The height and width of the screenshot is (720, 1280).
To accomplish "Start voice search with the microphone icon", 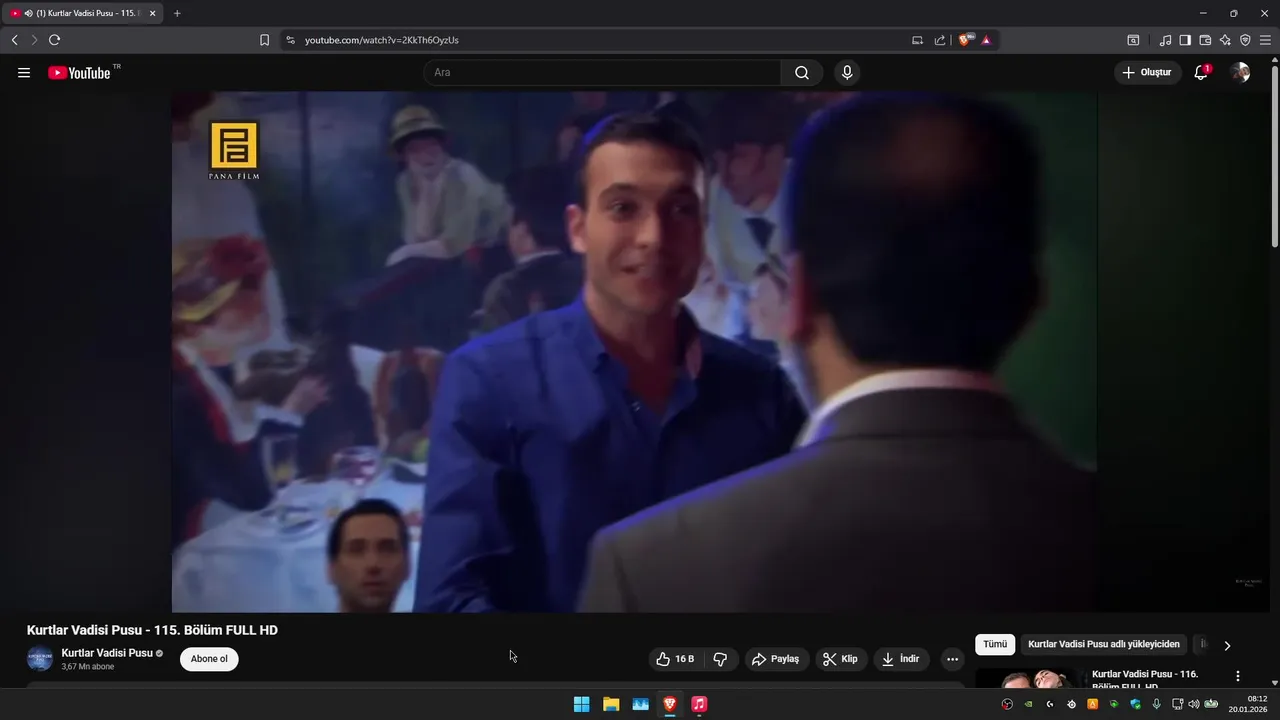I will pyautogui.click(x=847, y=73).
